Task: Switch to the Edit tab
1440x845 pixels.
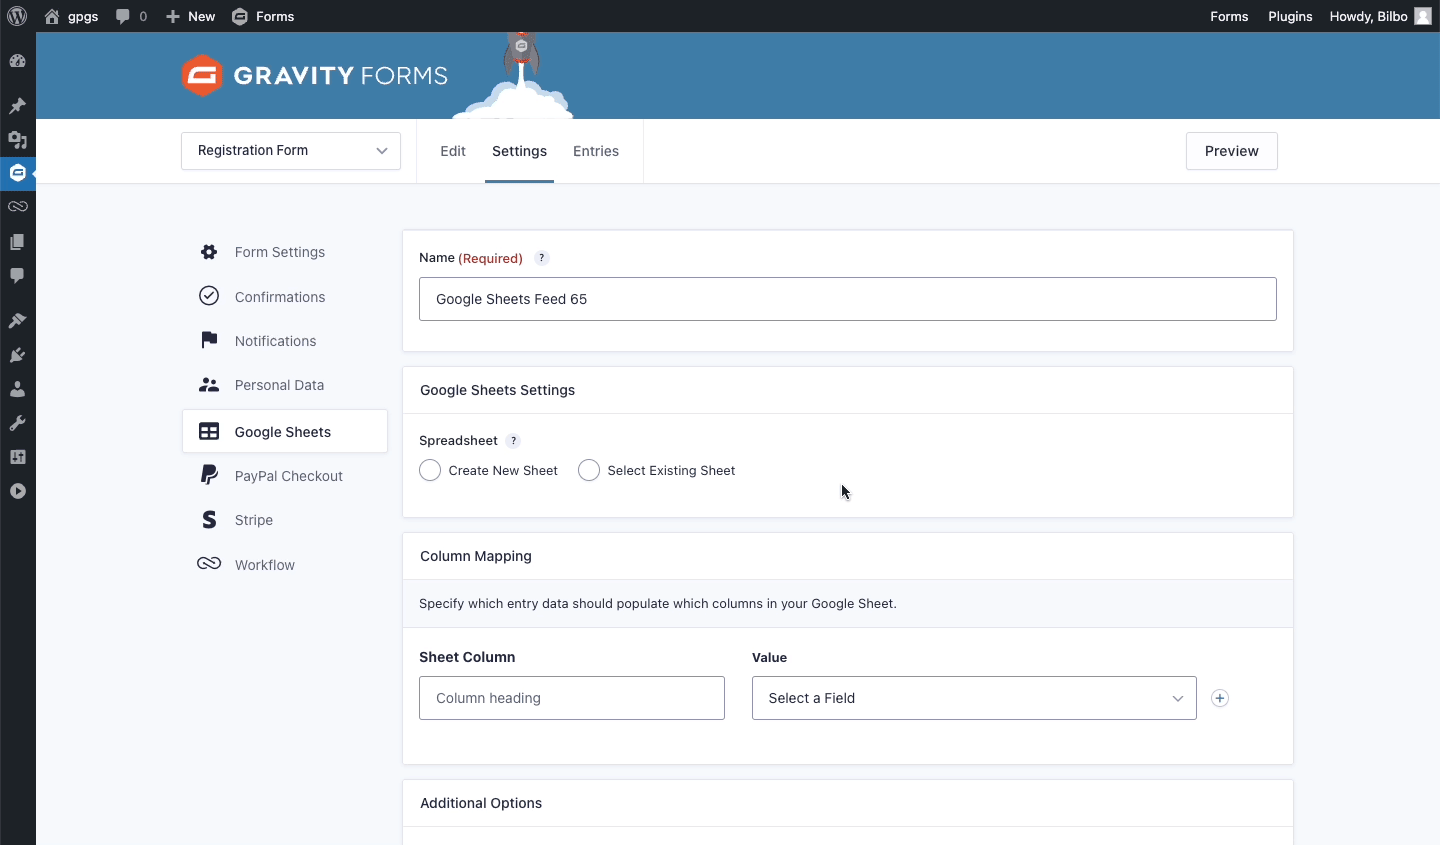Action: 453,151
